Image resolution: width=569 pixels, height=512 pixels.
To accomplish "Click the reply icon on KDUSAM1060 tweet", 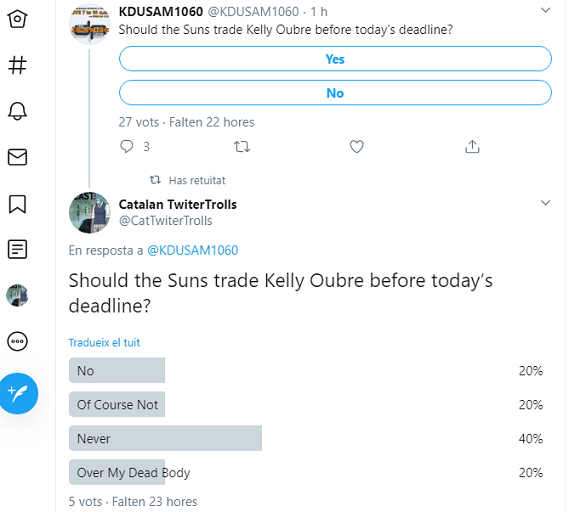I will 127,147.
